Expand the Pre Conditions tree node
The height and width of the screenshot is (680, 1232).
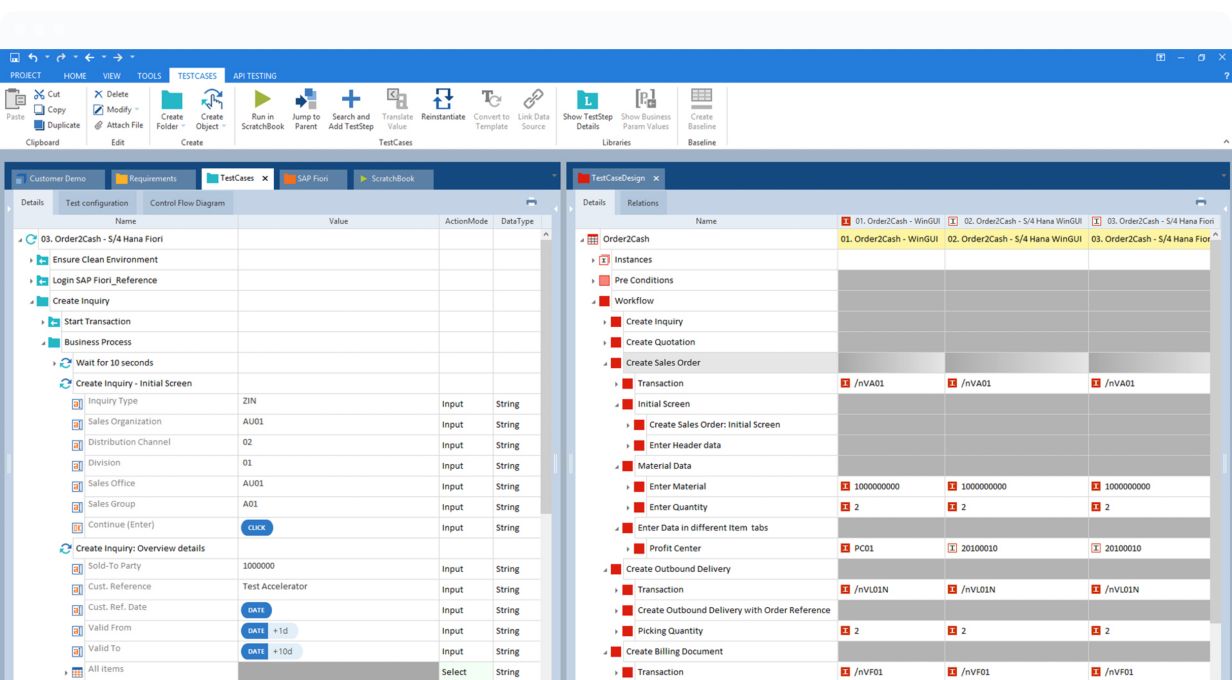(593, 281)
